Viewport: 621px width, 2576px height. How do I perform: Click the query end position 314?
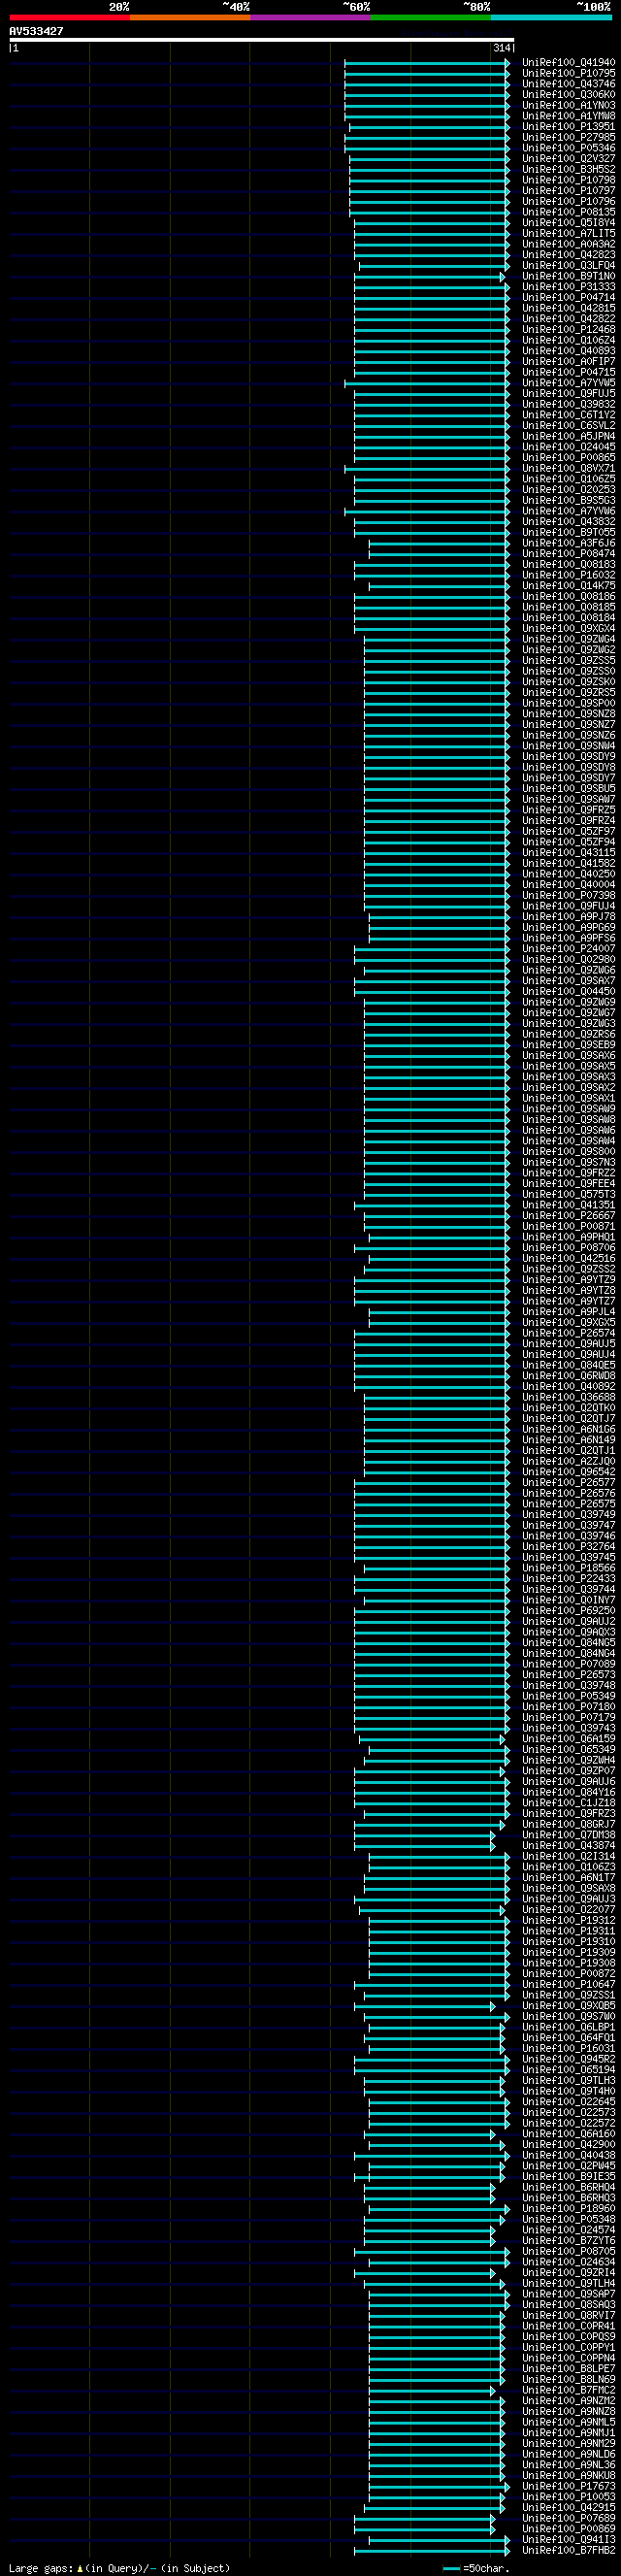(501, 48)
